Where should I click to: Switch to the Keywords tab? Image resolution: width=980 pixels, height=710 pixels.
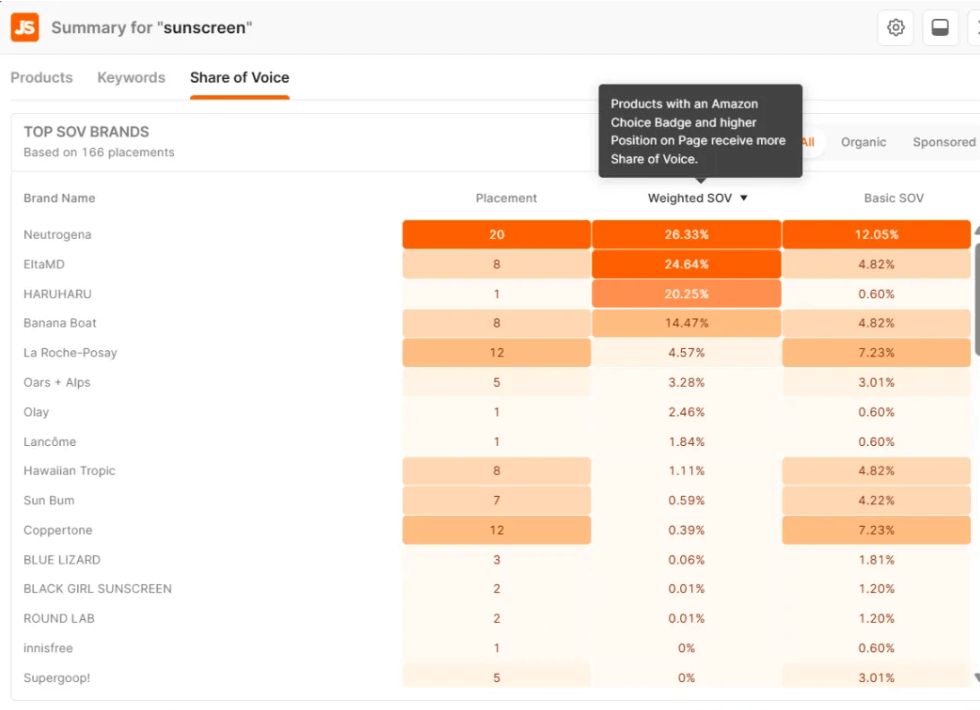click(x=131, y=78)
